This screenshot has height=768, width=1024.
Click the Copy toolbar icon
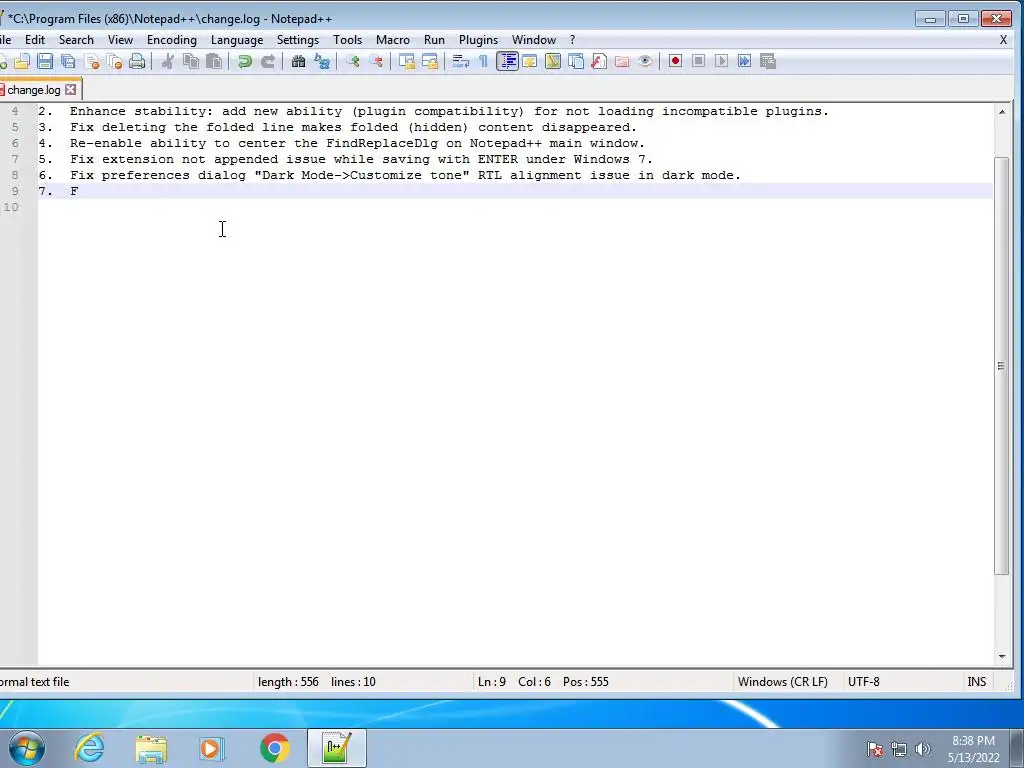point(191,61)
